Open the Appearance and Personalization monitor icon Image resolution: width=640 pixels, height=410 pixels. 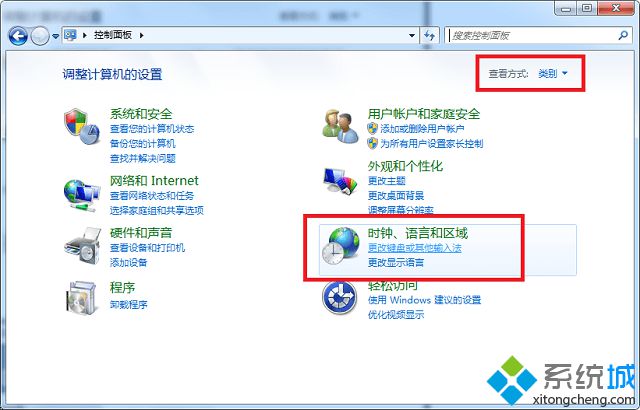(340, 180)
